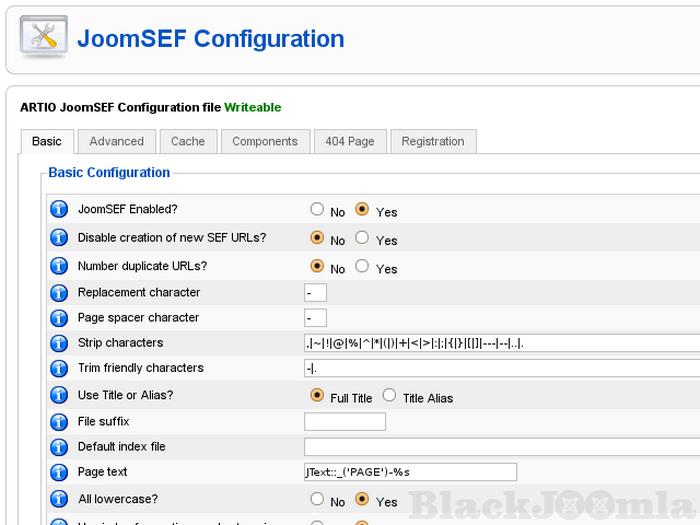Go to the 404 Page tab
The image size is (700, 525).
tap(350, 142)
